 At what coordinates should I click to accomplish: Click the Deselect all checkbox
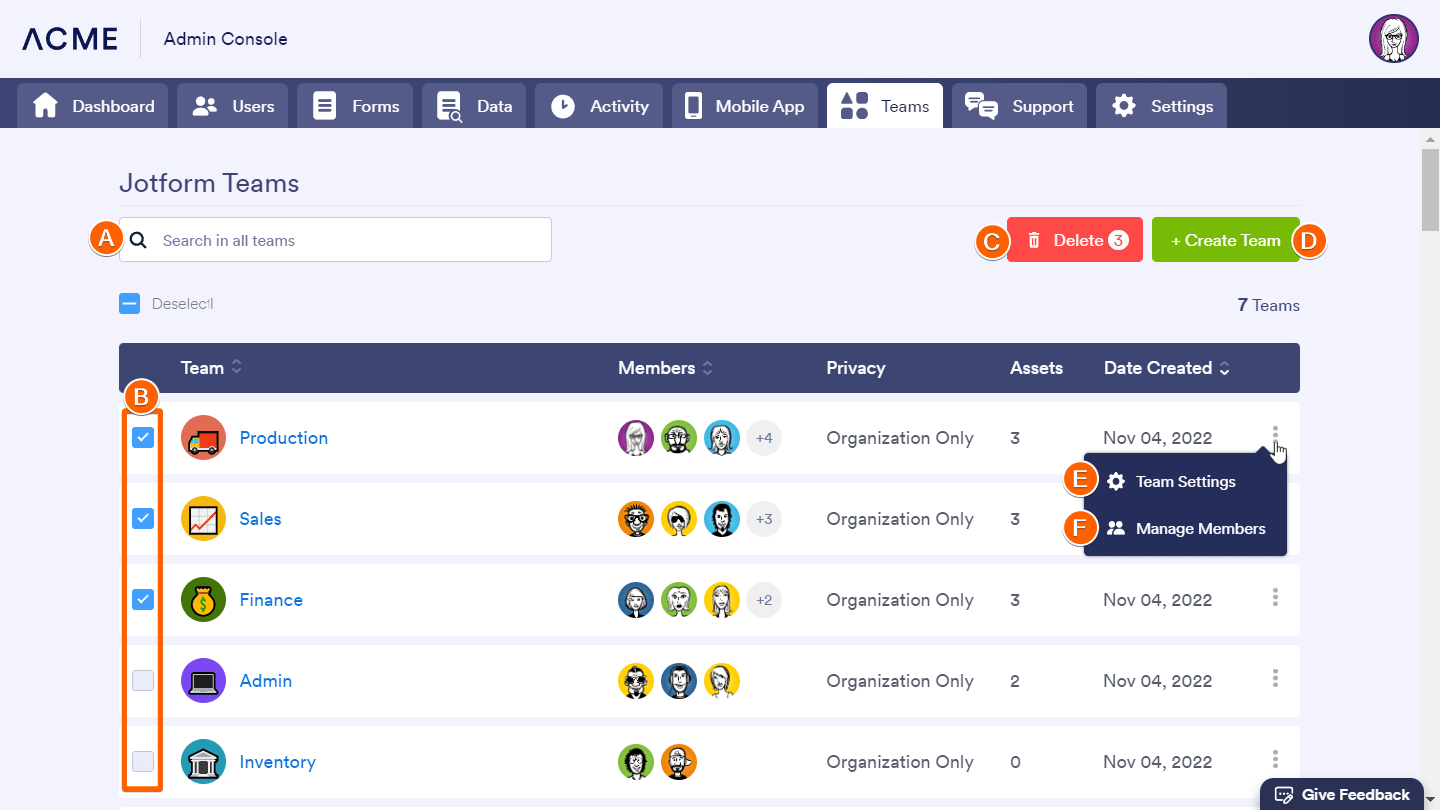[130, 304]
